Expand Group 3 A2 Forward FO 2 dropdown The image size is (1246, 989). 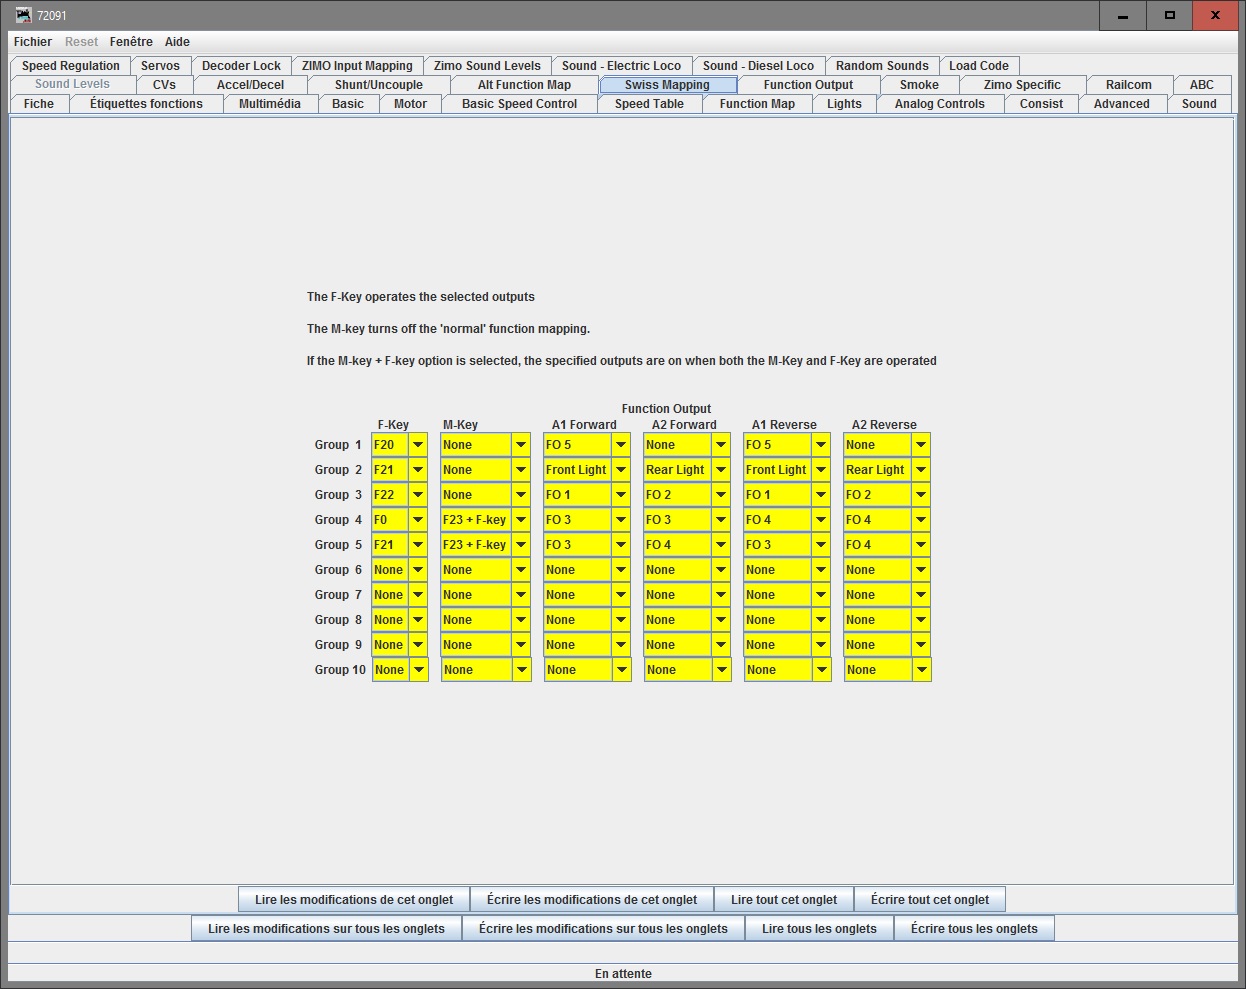click(687, 495)
